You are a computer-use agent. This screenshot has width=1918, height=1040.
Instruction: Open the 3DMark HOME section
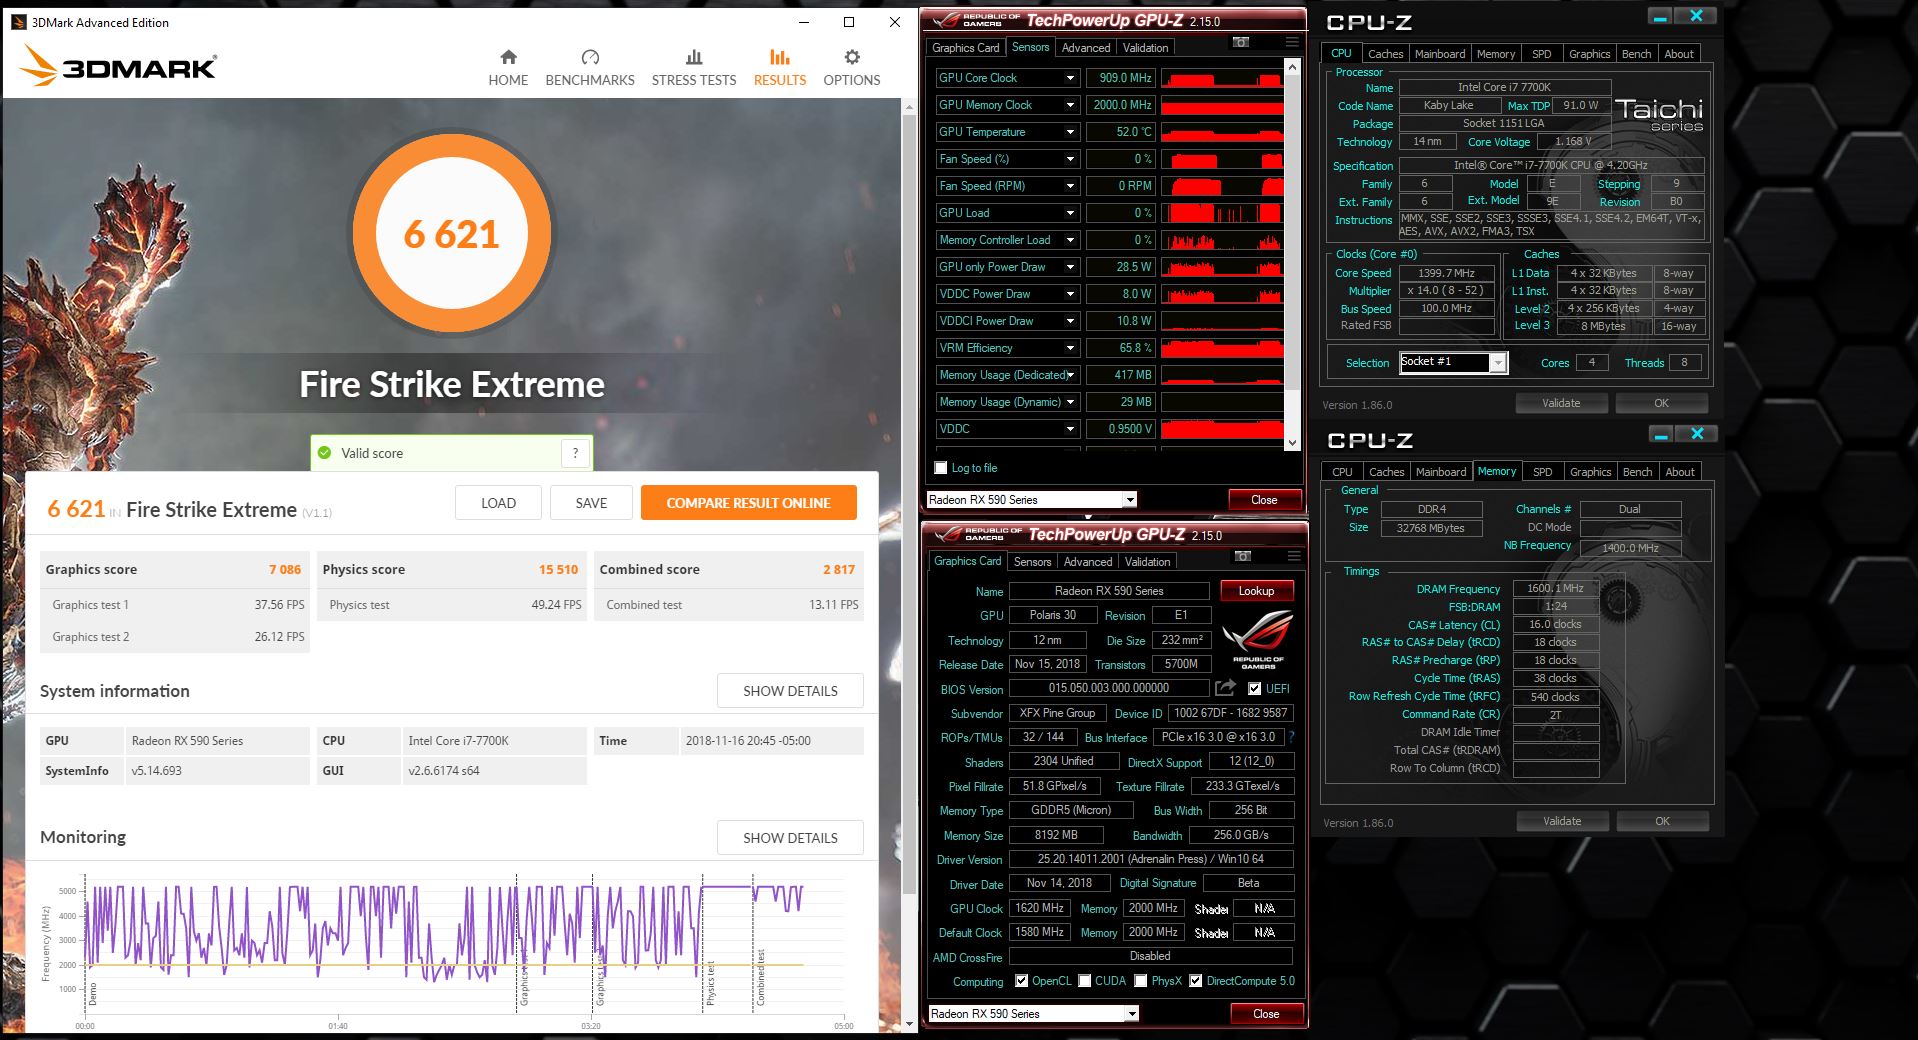508,68
